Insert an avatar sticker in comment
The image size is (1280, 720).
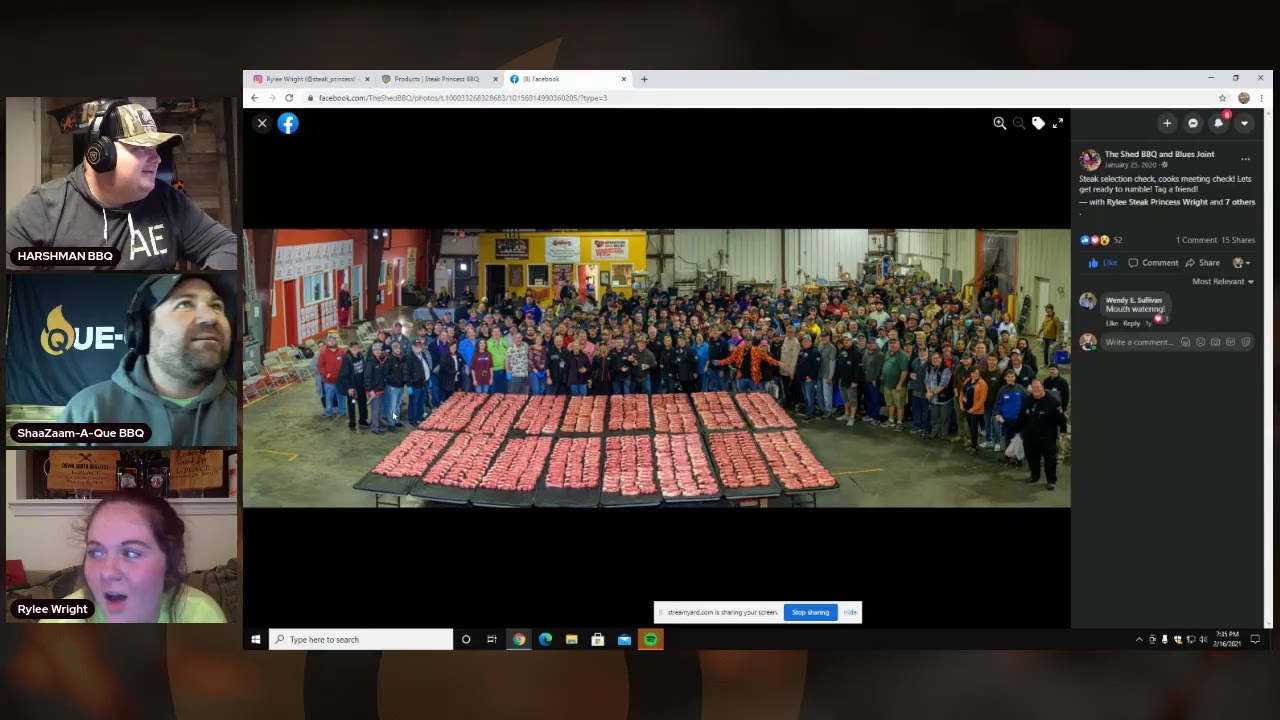click(1185, 342)
